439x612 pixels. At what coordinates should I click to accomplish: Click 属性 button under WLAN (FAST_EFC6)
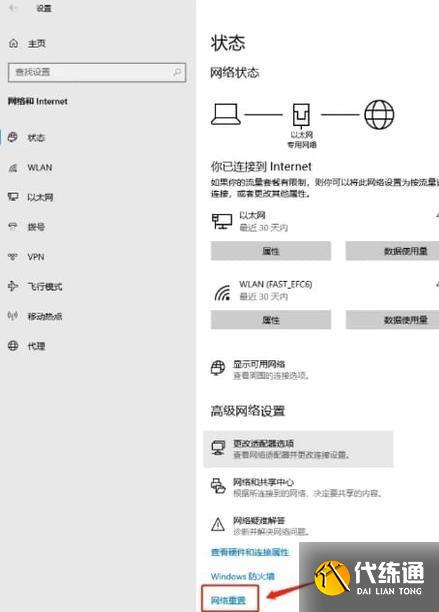click(271, 320)
